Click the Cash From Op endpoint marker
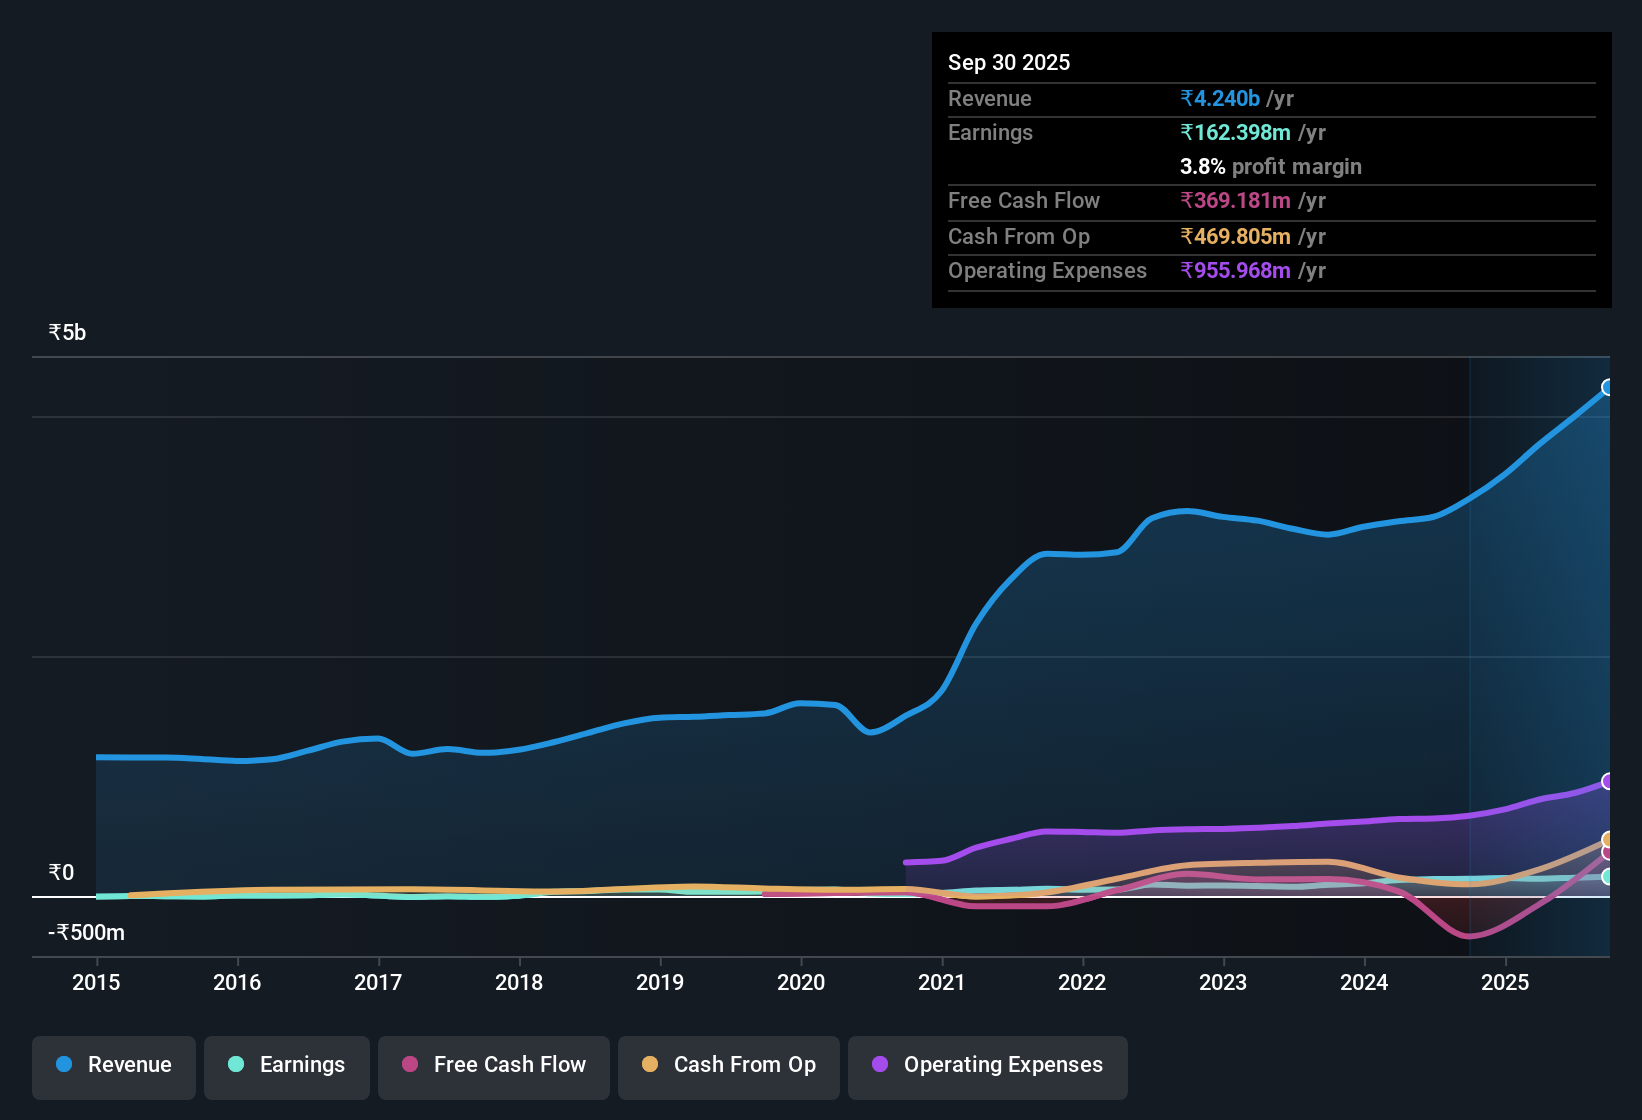 pos(1608,840)
